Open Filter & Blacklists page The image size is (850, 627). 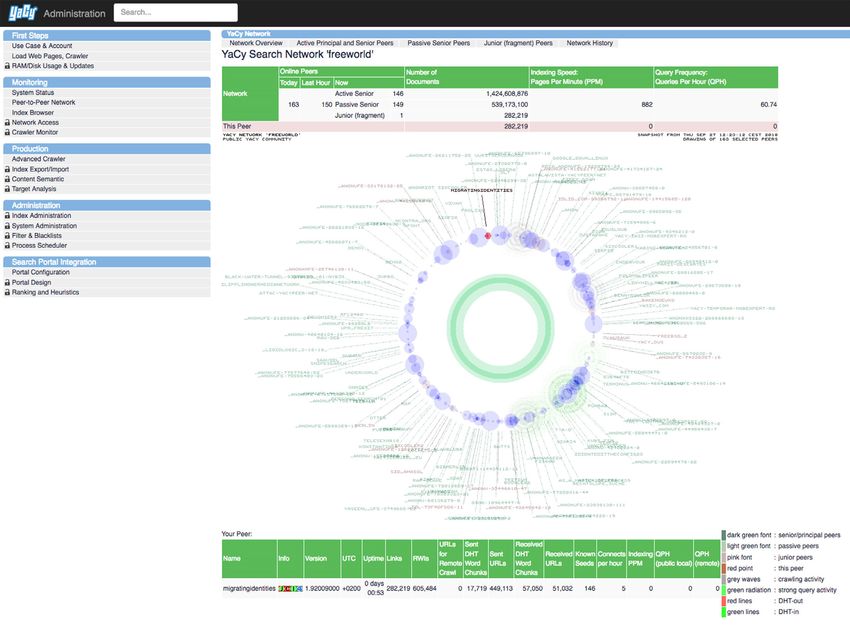pos(37,235)
